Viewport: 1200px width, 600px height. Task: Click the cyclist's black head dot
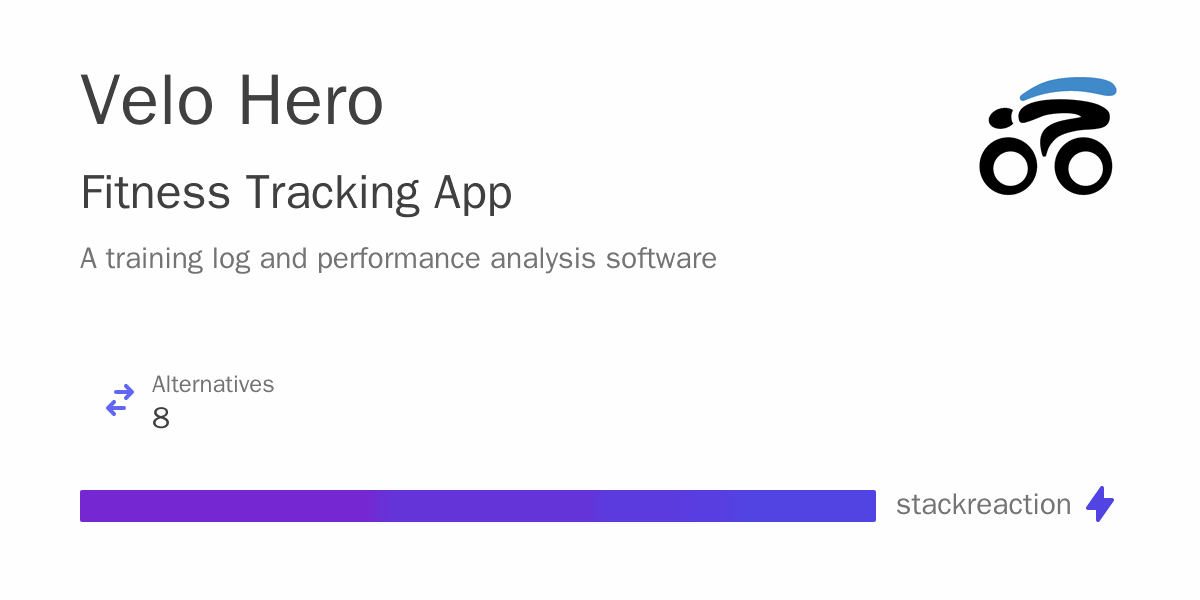click(1000, 120)
